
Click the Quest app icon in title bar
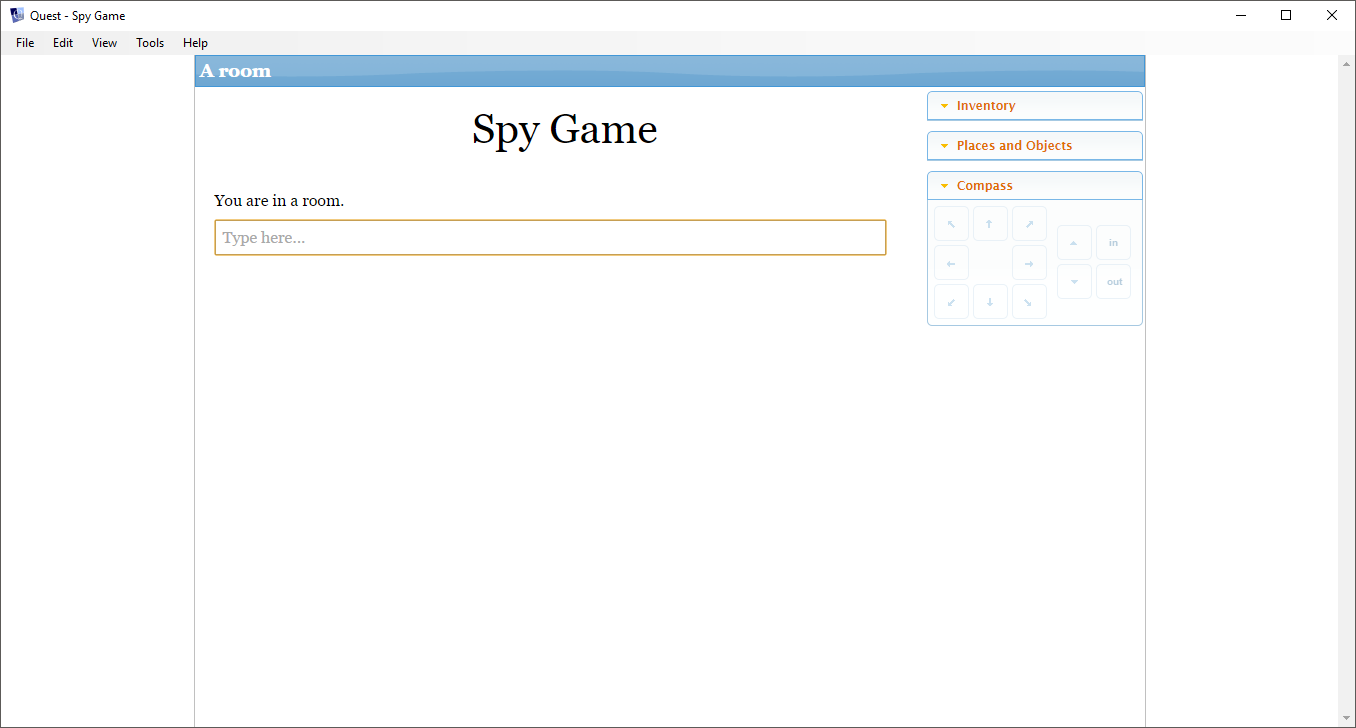(17, 15)
